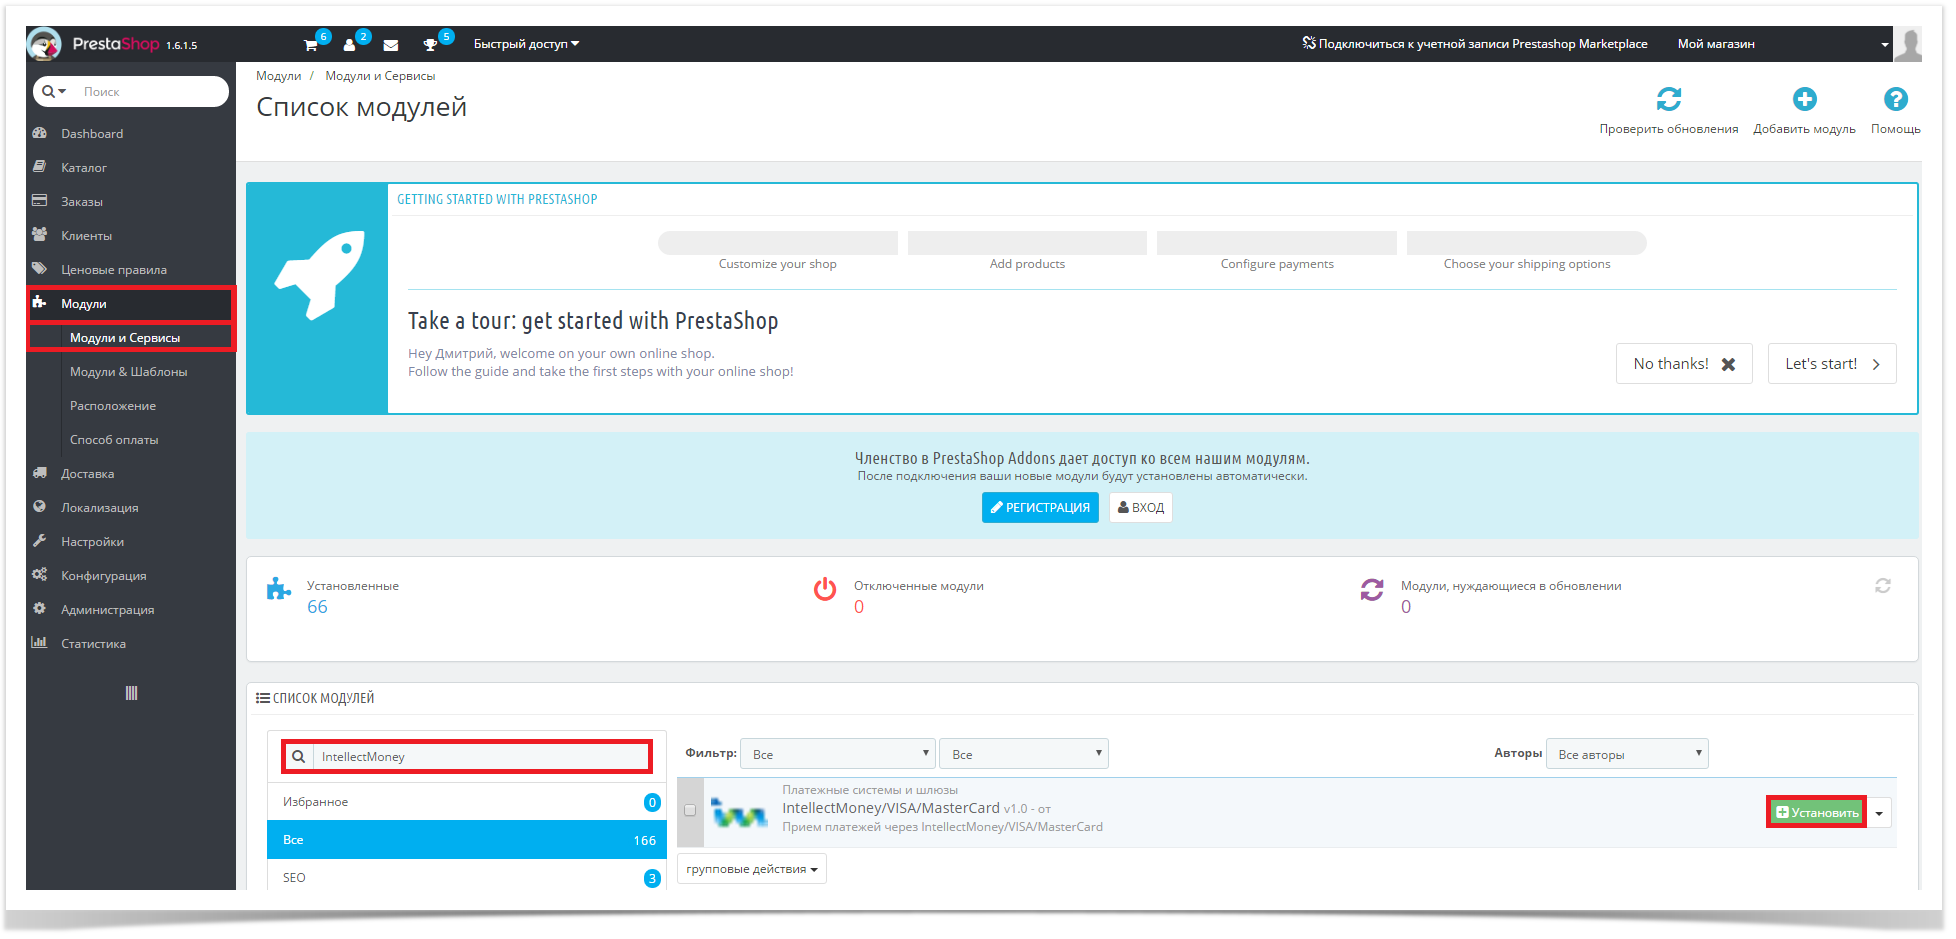Click the Add module plus icon
Screen dimensions: 1956x939
[1804, 100]
